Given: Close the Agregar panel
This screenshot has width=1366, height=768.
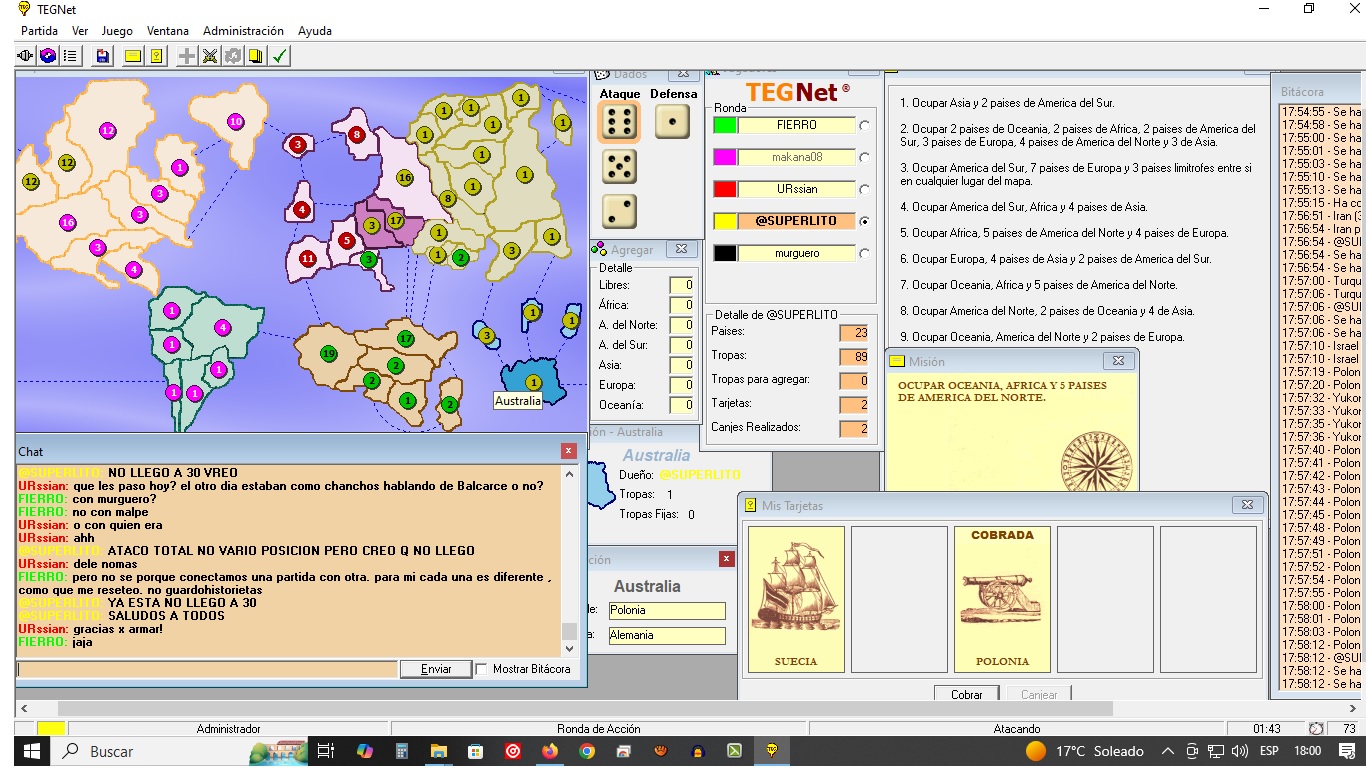Looking at the screenshot, I should [681, 249].
